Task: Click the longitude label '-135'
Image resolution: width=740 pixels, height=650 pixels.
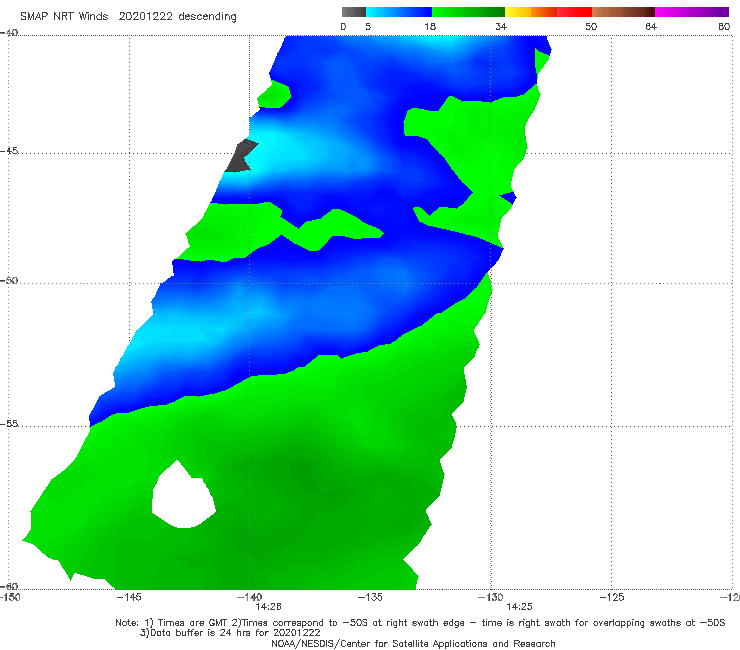Action: pos(370,597)
